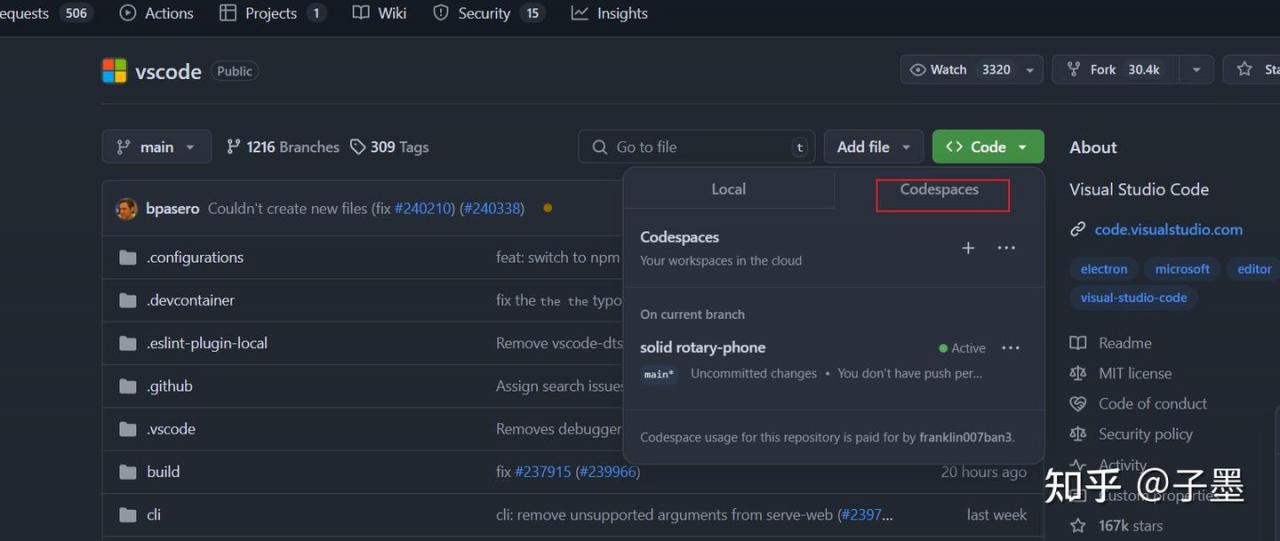Click folder icon beside .configurations
This screenshot has width=1280, height=541.
[x=127, y=258]
